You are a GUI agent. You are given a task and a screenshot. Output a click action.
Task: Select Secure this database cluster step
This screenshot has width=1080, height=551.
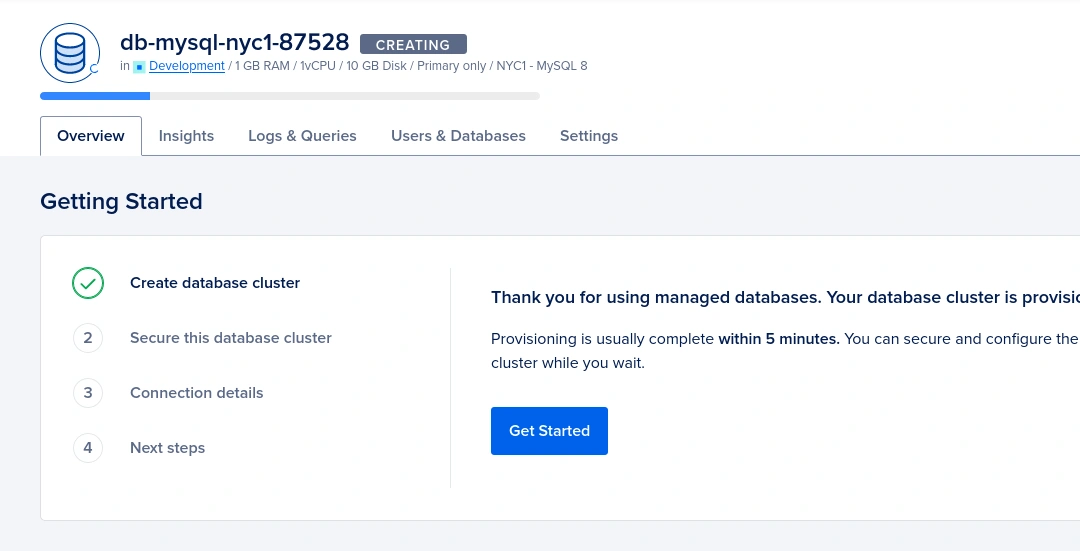tap(231, 338)
